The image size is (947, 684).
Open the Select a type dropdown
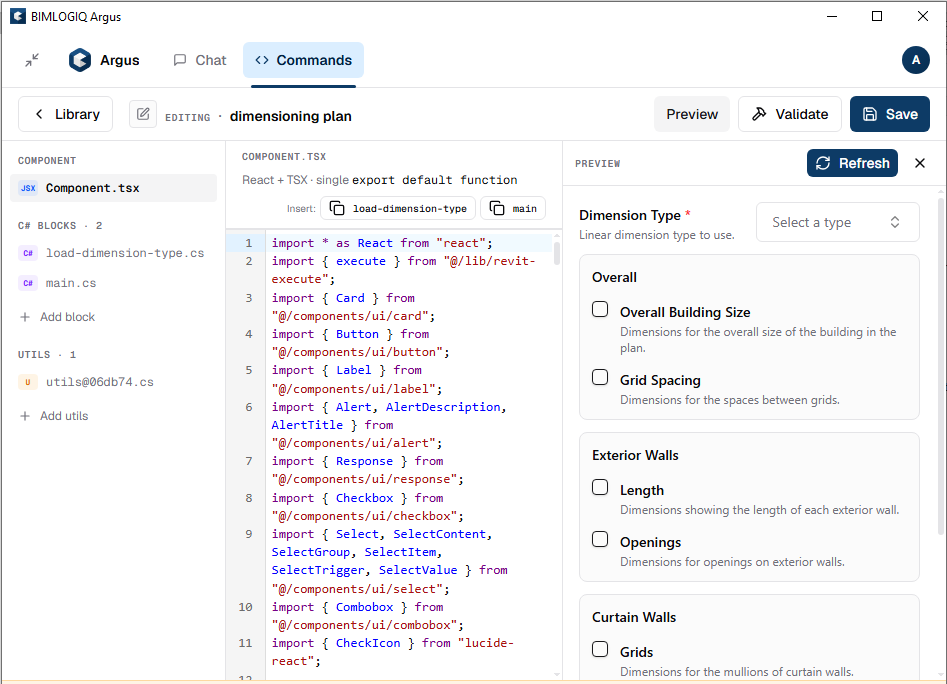click(838, 222)
